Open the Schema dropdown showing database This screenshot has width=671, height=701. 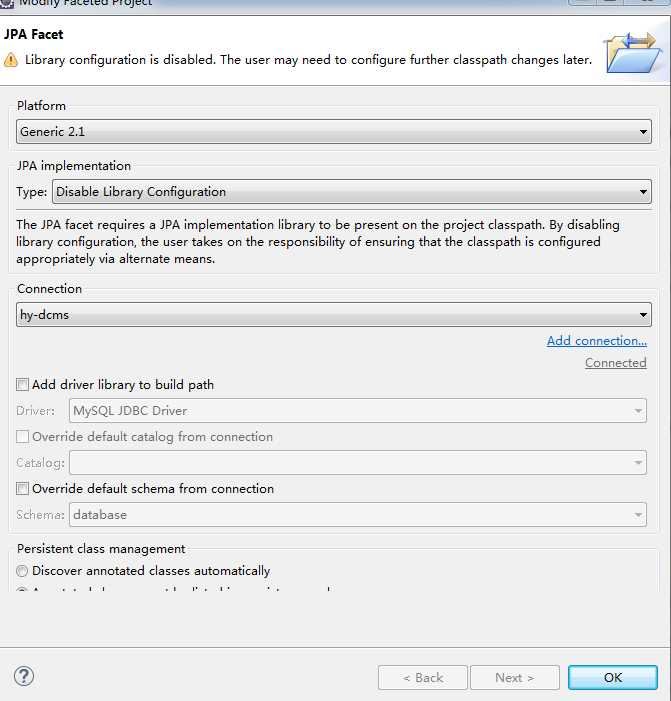(x=357, y=515)
